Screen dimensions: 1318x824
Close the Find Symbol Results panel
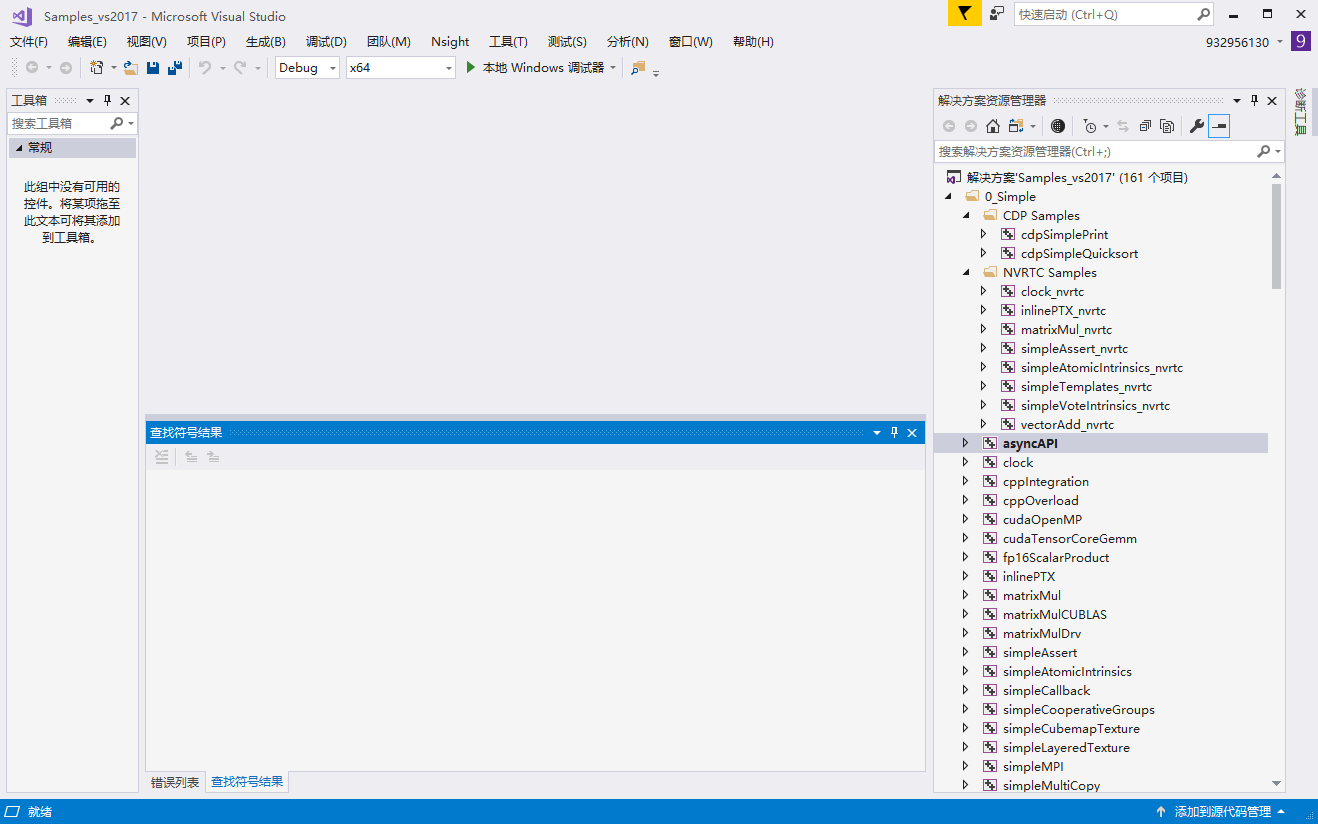tap(912, 433)
